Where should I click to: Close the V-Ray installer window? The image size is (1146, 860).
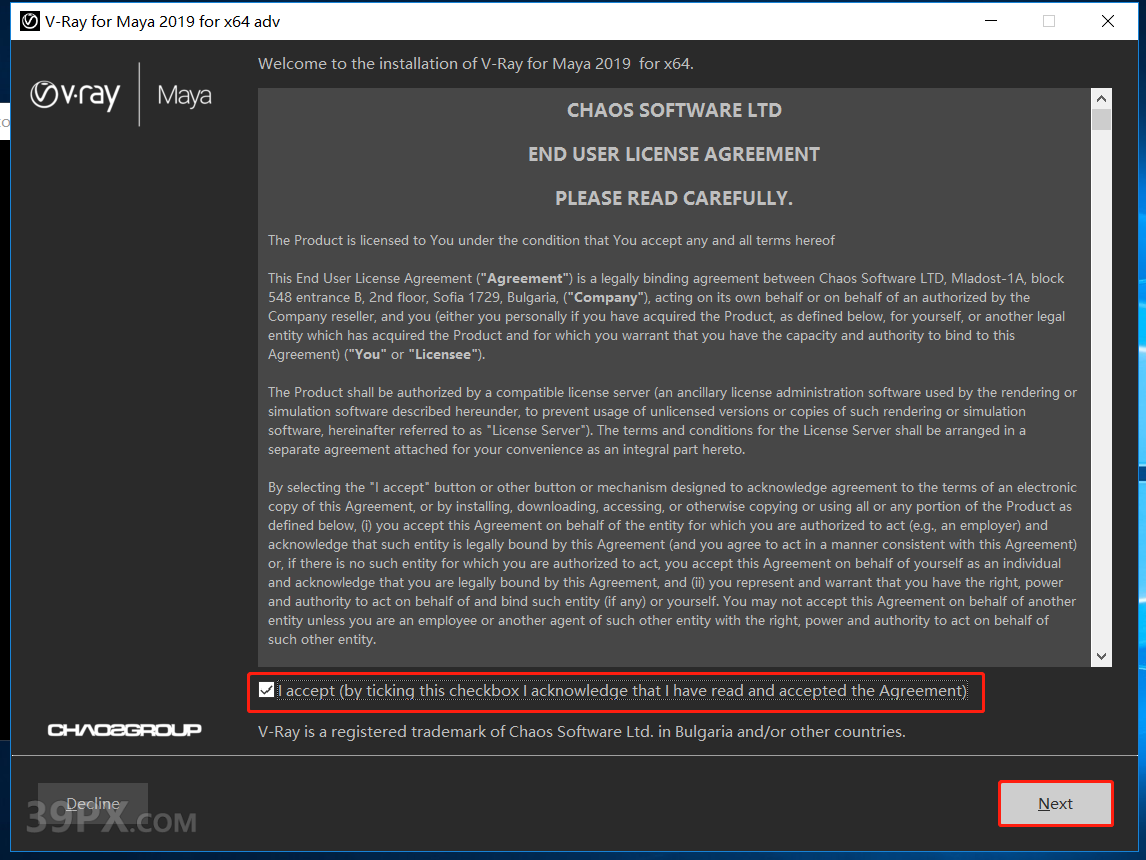coord(1108,21)
